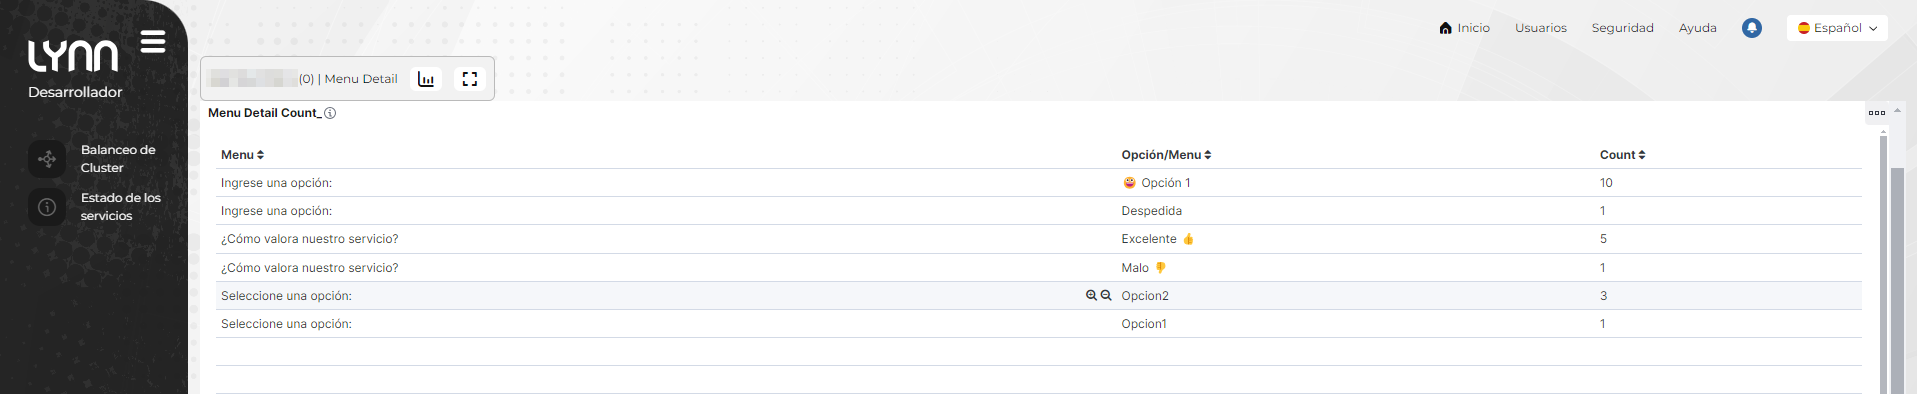Screen dimensions: 1917x394
Task: Sort table by Opción/Menu column
Action: coord(1166,155)
